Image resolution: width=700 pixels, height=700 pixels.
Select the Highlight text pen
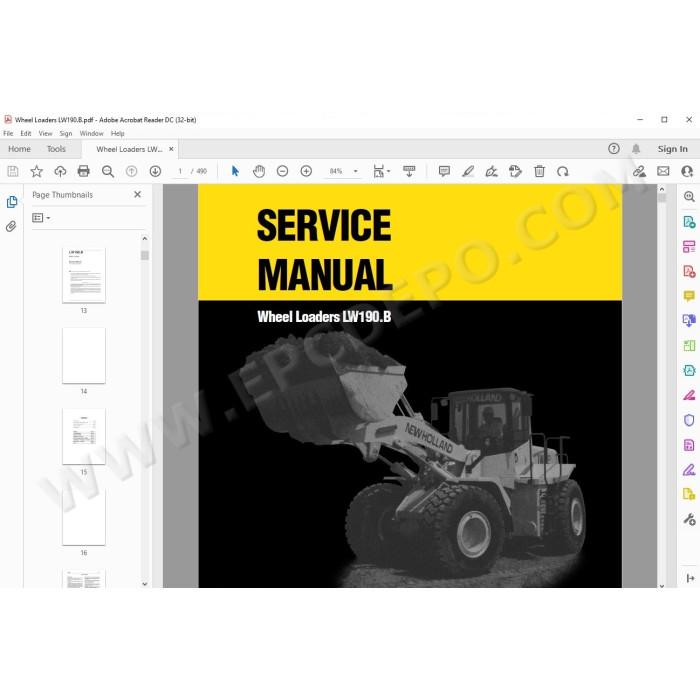point(468,171)
